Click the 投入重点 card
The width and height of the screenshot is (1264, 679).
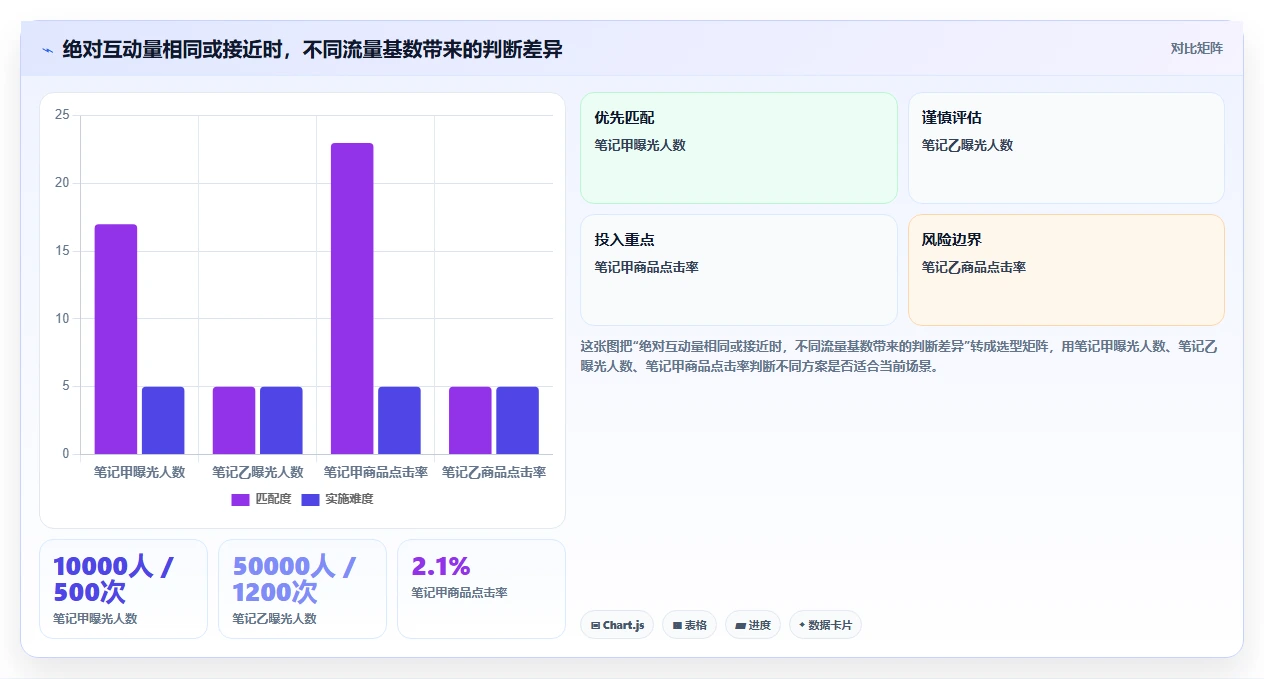tap(739, 270)
